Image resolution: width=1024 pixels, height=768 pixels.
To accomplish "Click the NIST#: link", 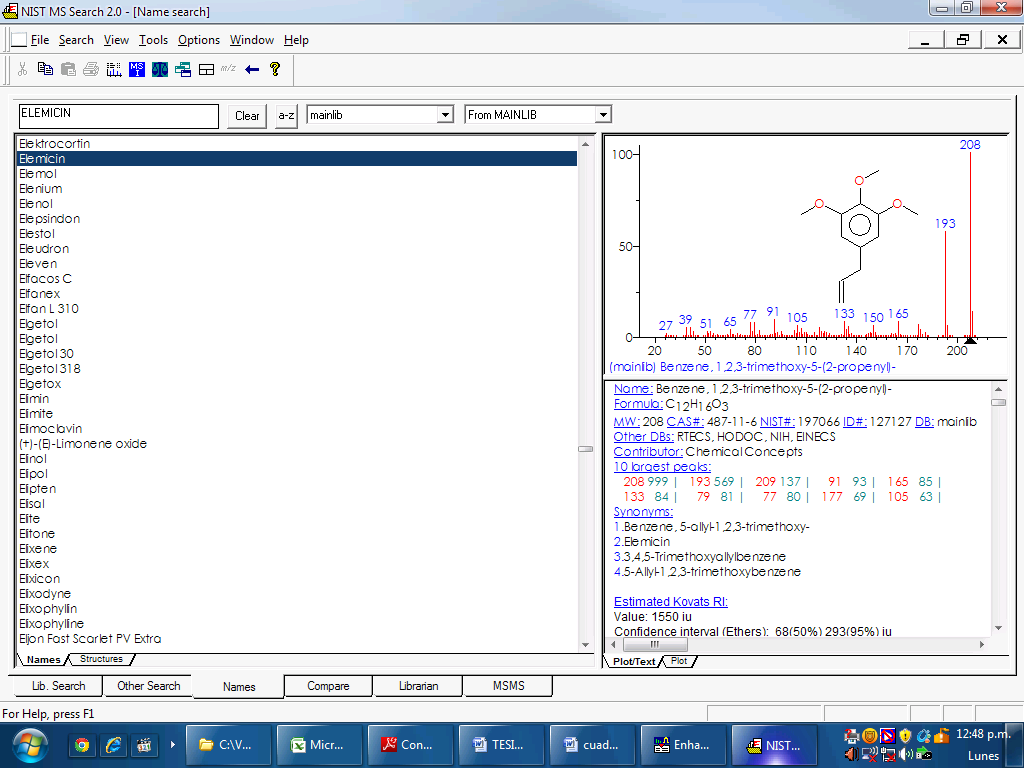I will (777, 422).
